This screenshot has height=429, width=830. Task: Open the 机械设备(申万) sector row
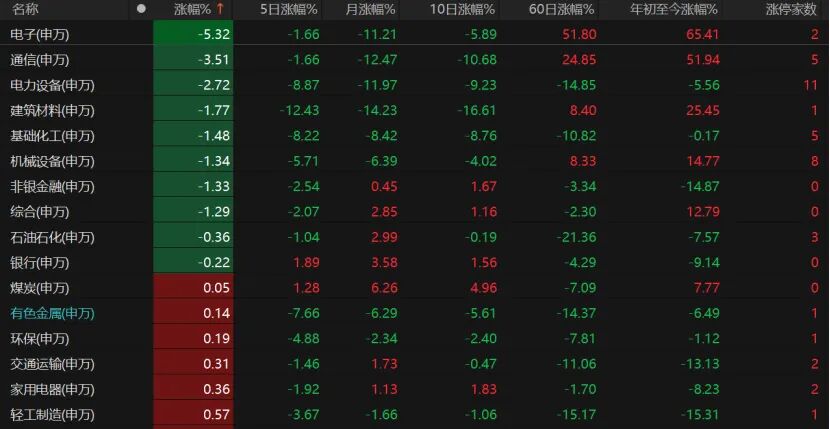pyautogui.click(x=52, y=161)
